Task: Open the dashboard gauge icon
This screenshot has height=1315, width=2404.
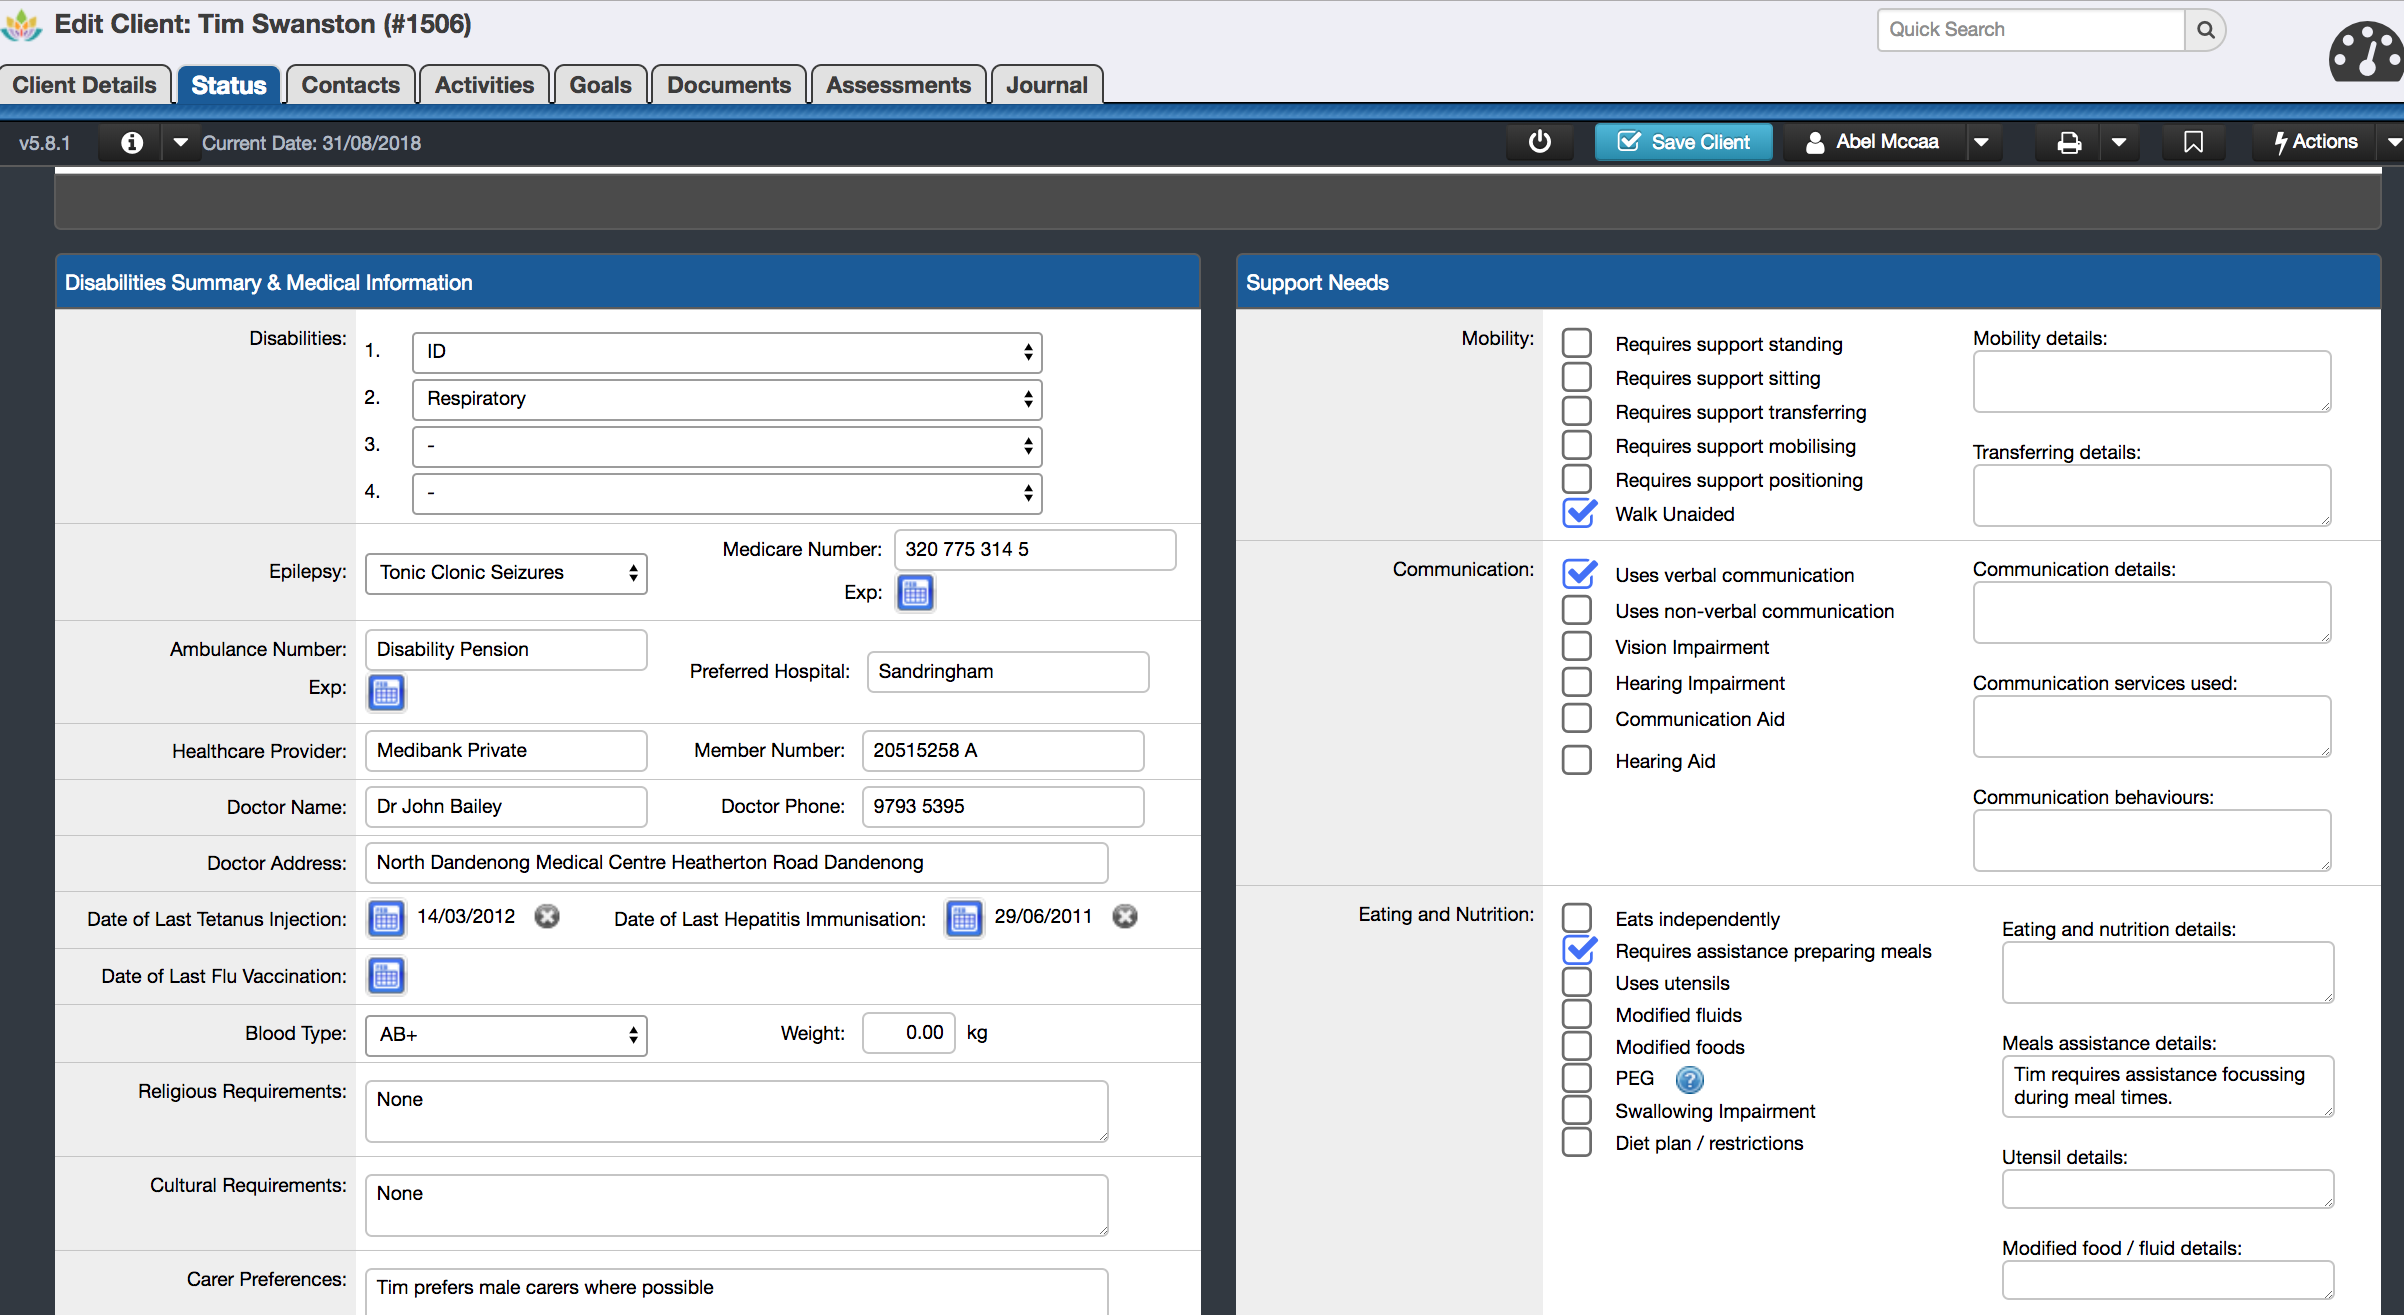Action: coord(2366,52)
